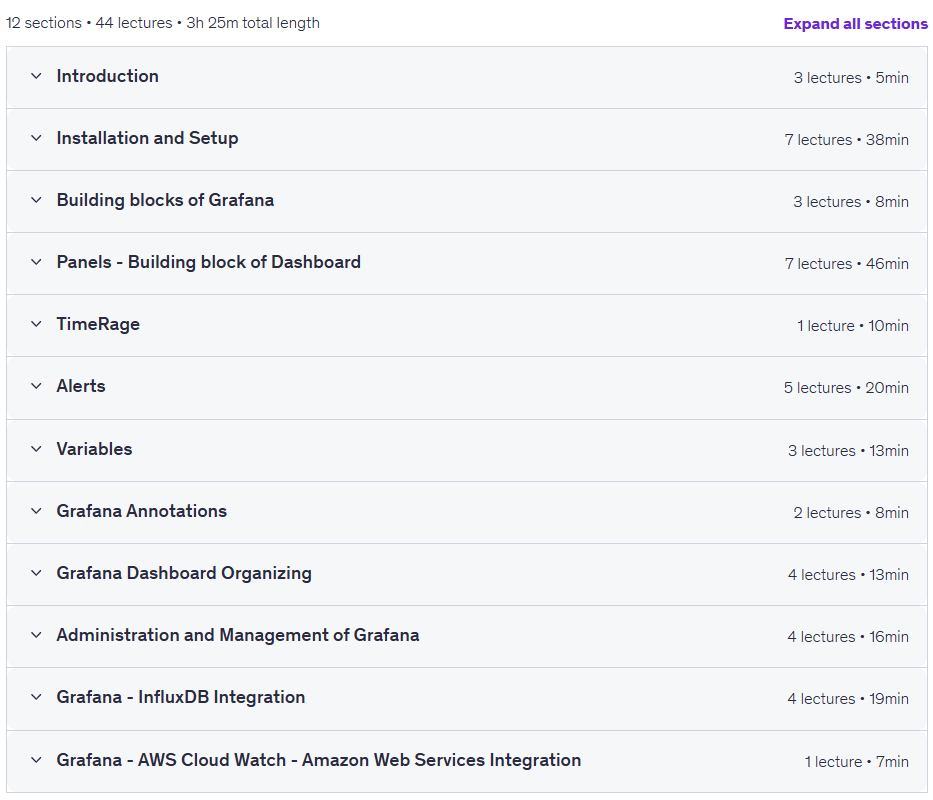Screen dimensions: 933x800
Task: Expand the Variables section chevron
Action: pyautogui.click(x=36, y=449)
